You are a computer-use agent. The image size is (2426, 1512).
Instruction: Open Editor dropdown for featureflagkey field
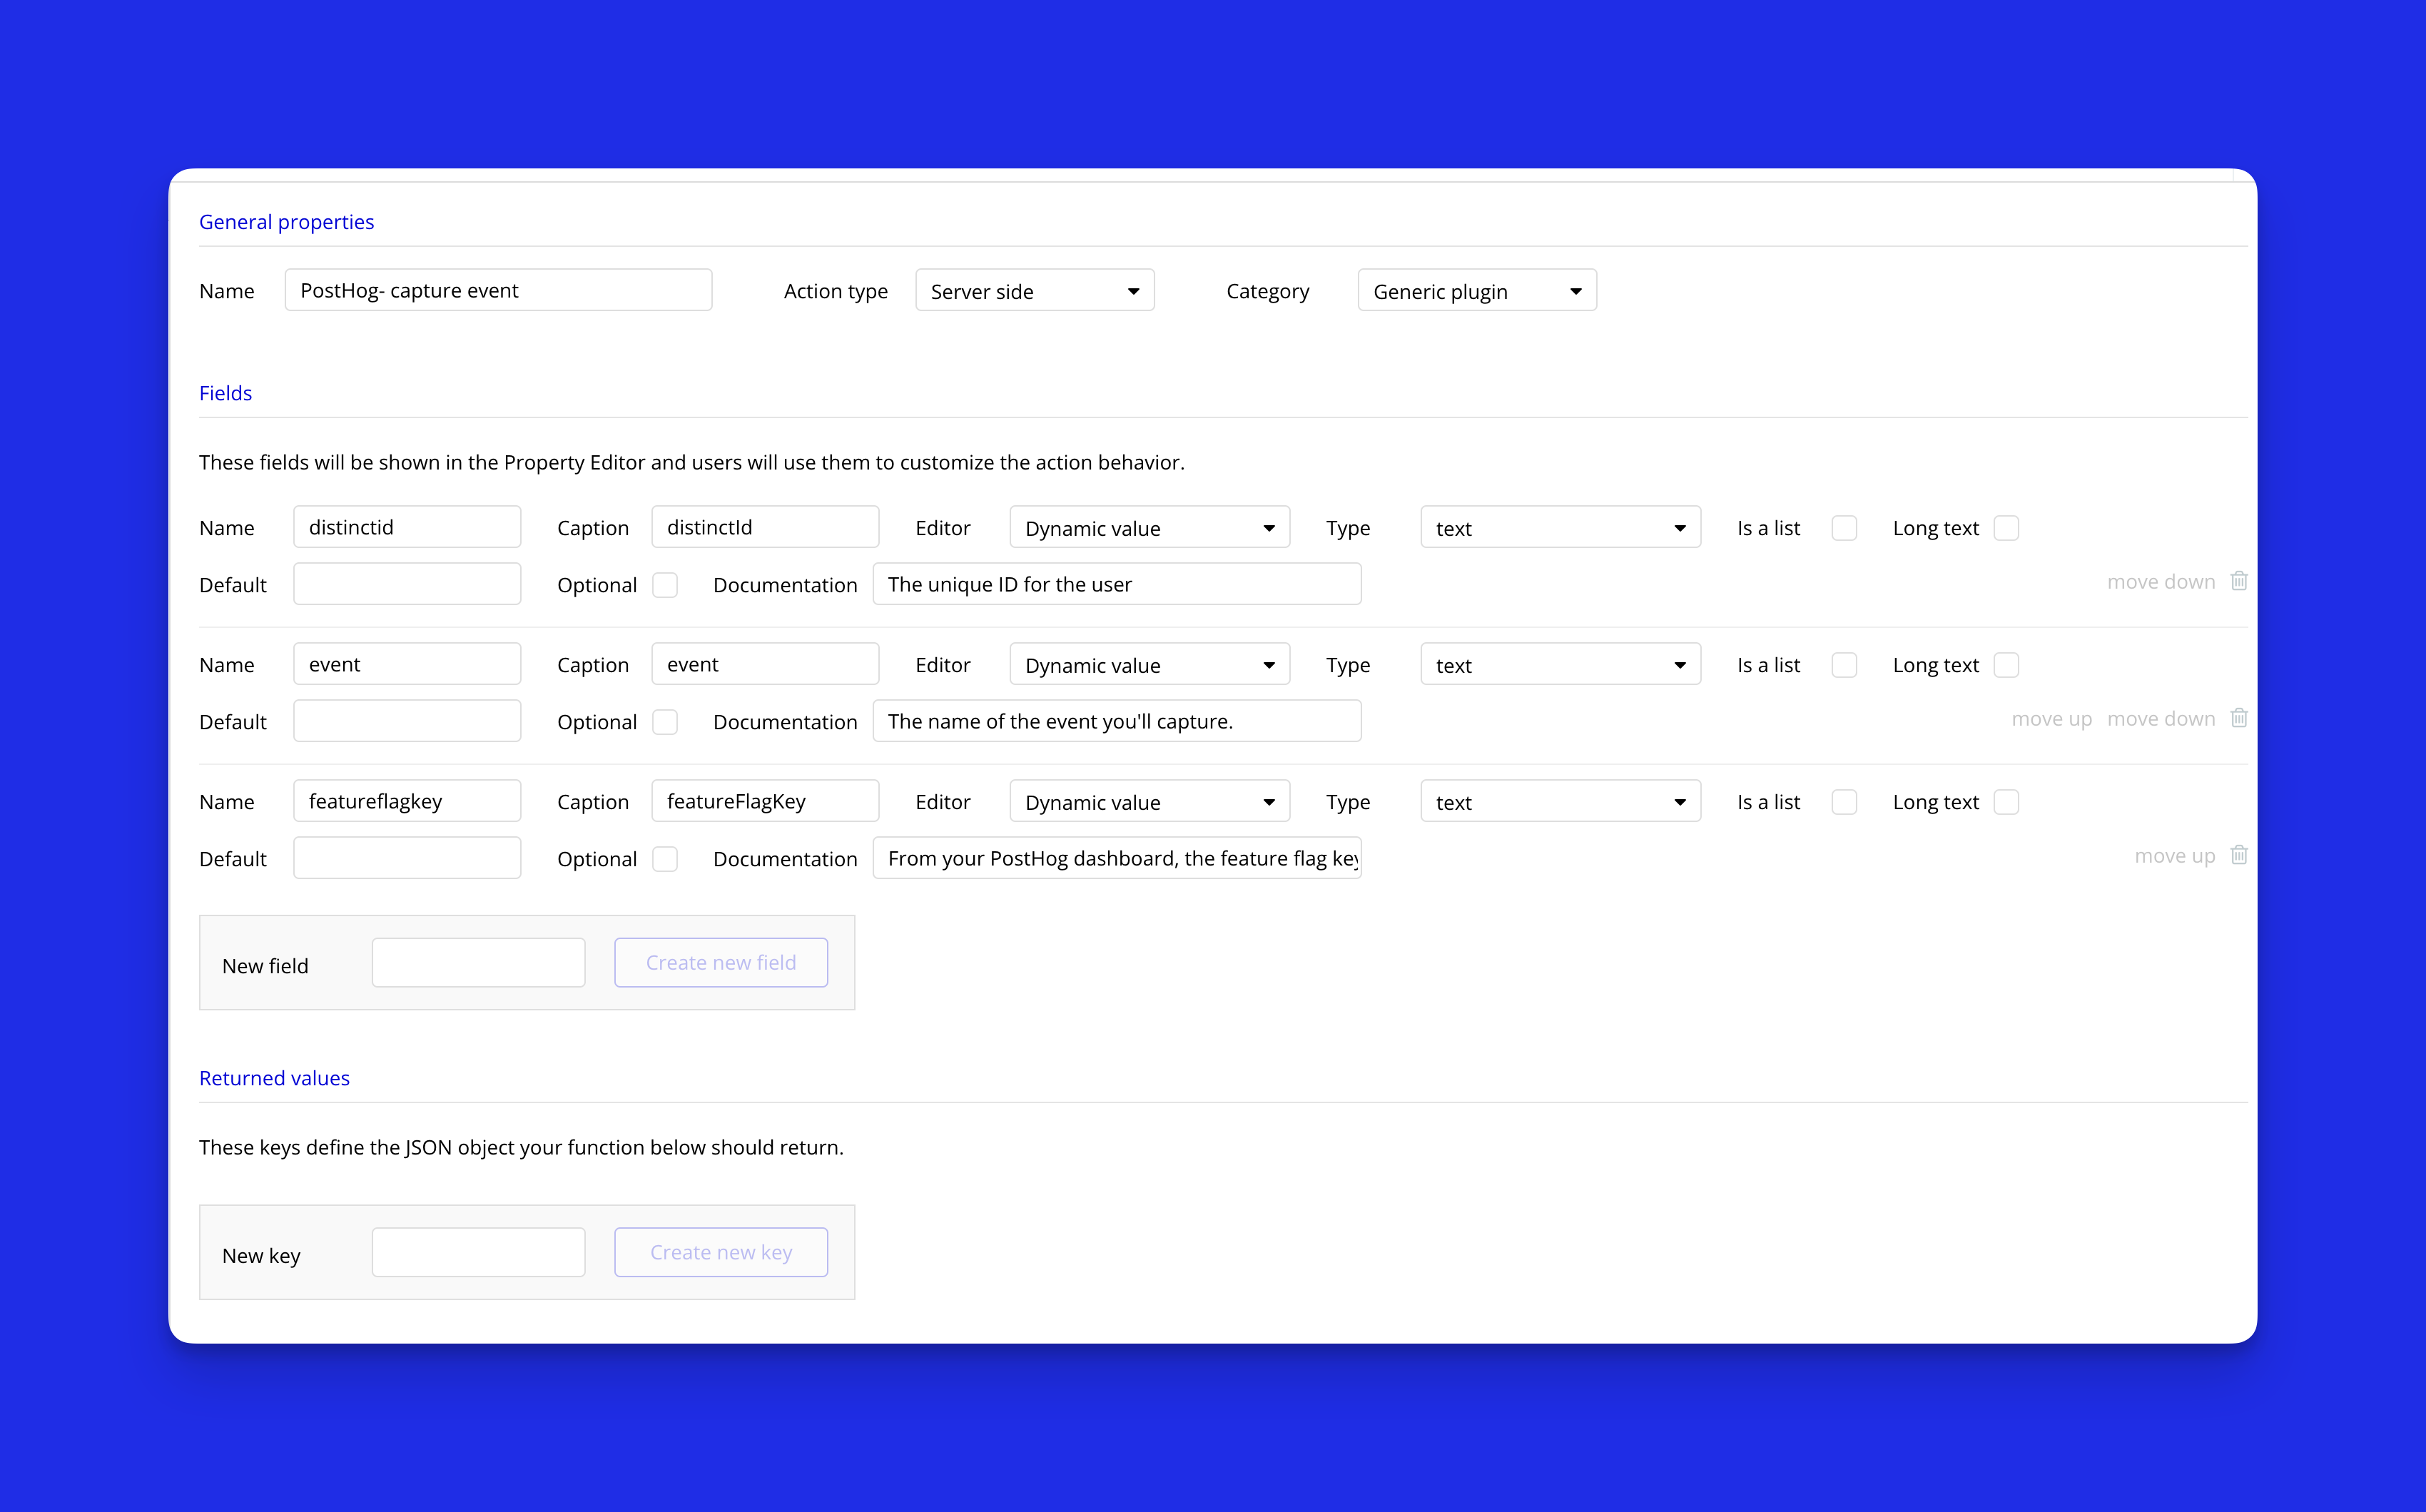pyautogui.click(x=1149, y=802)
